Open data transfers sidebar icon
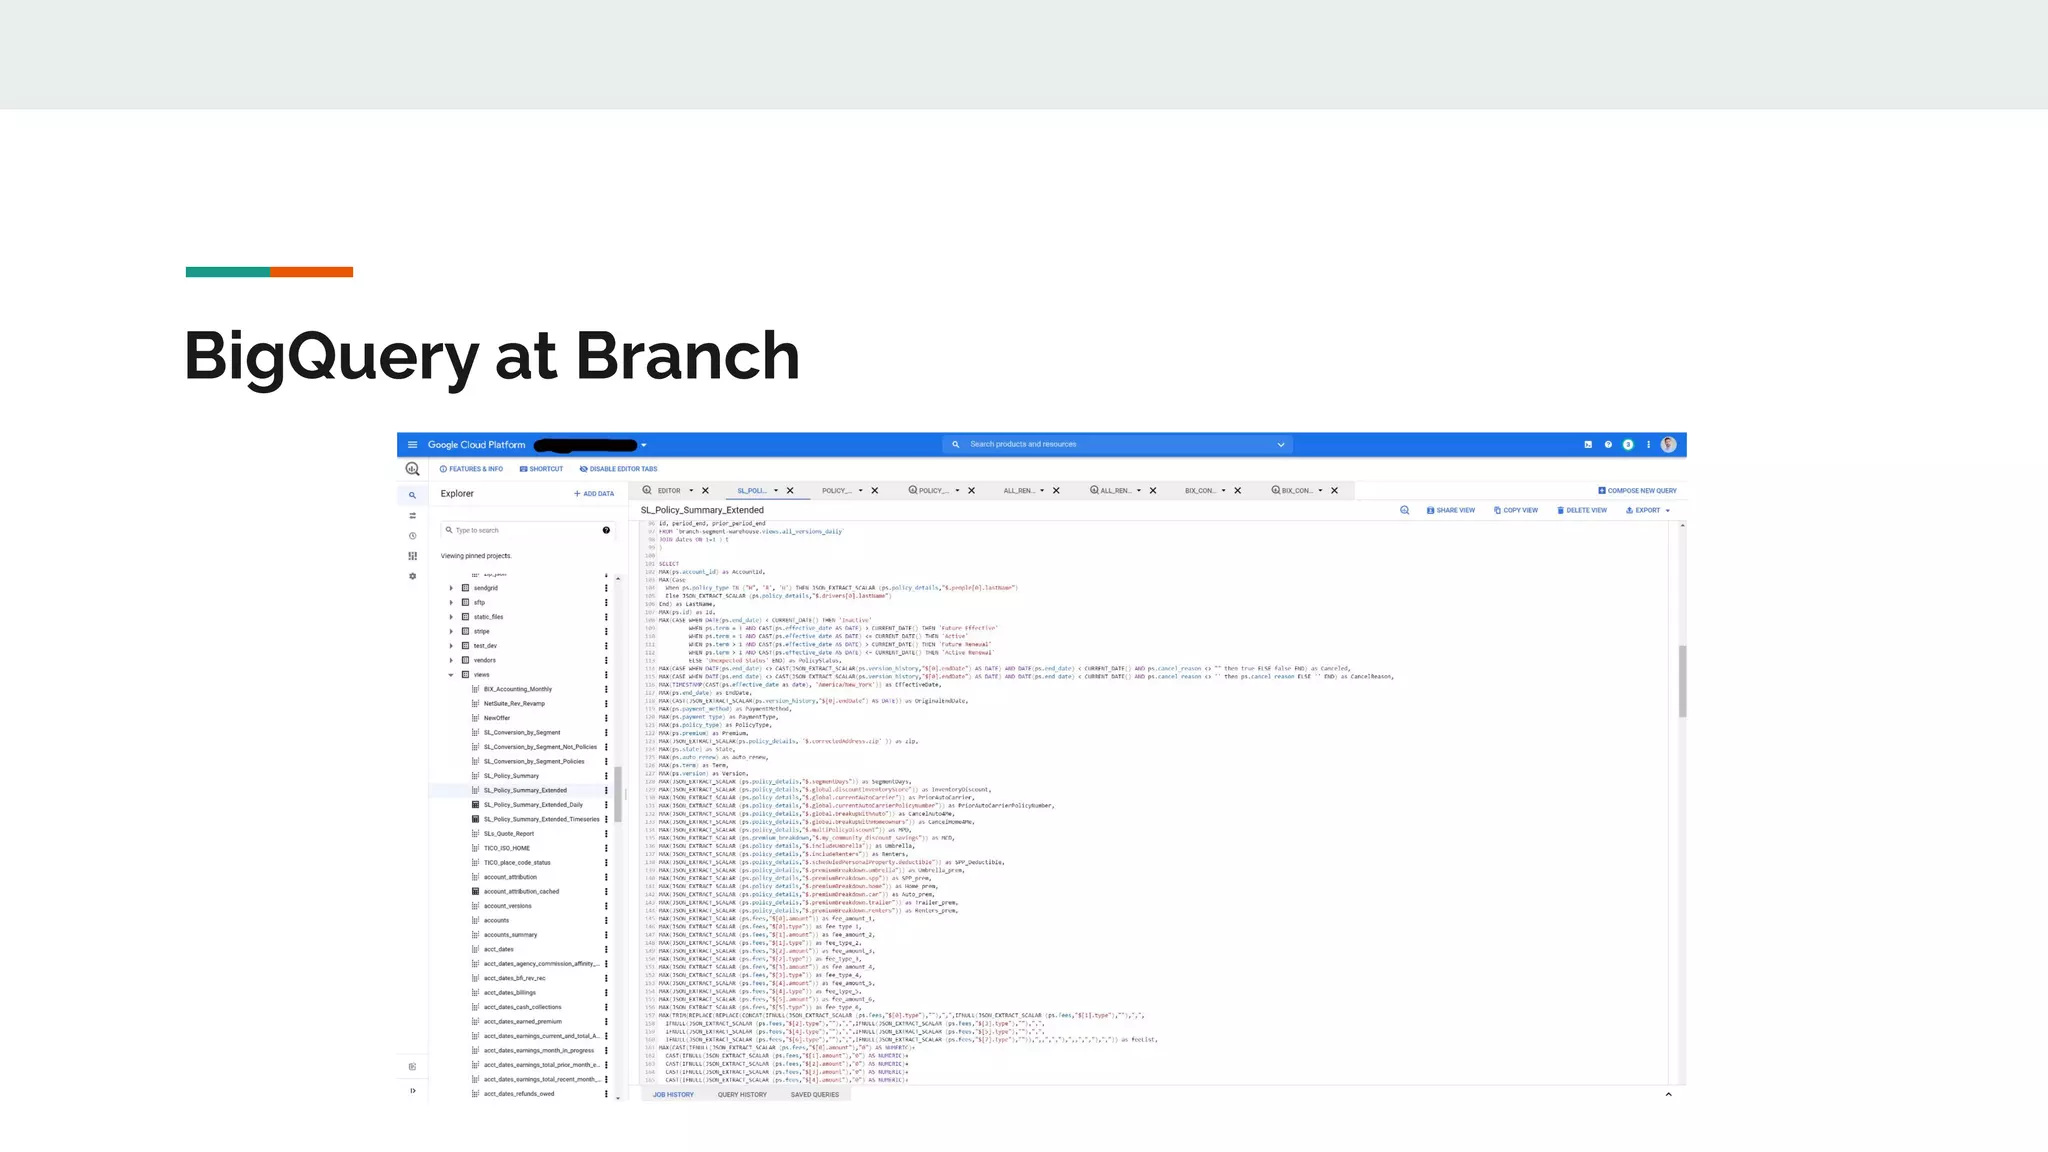Screen dimensions: 2048x1152 click(412, 516)
